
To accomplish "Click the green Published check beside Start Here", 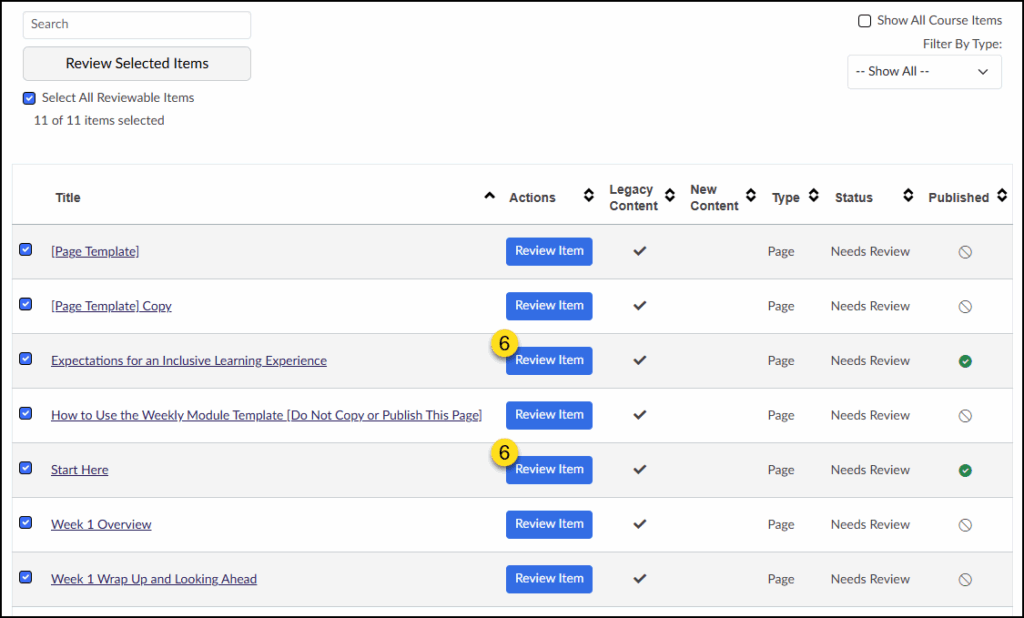I will click(965, 470).
